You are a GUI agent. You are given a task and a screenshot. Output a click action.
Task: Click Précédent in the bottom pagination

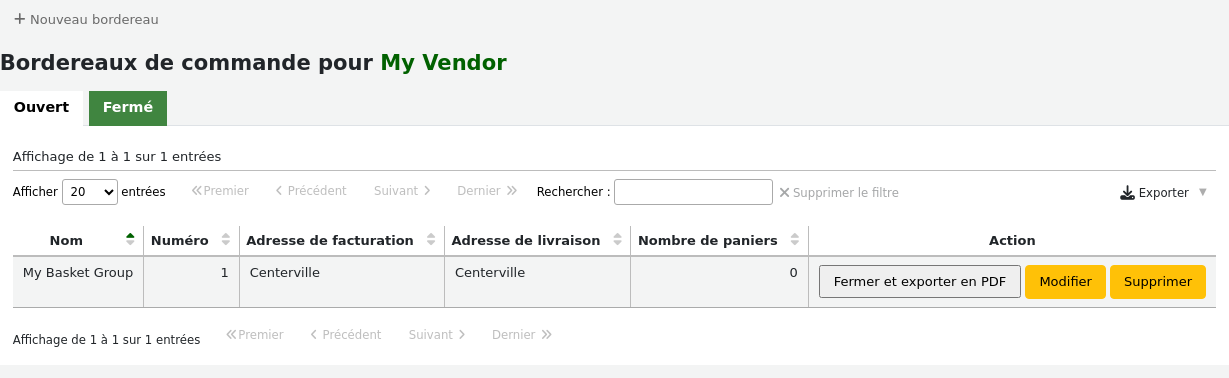(x=345, y=335)
